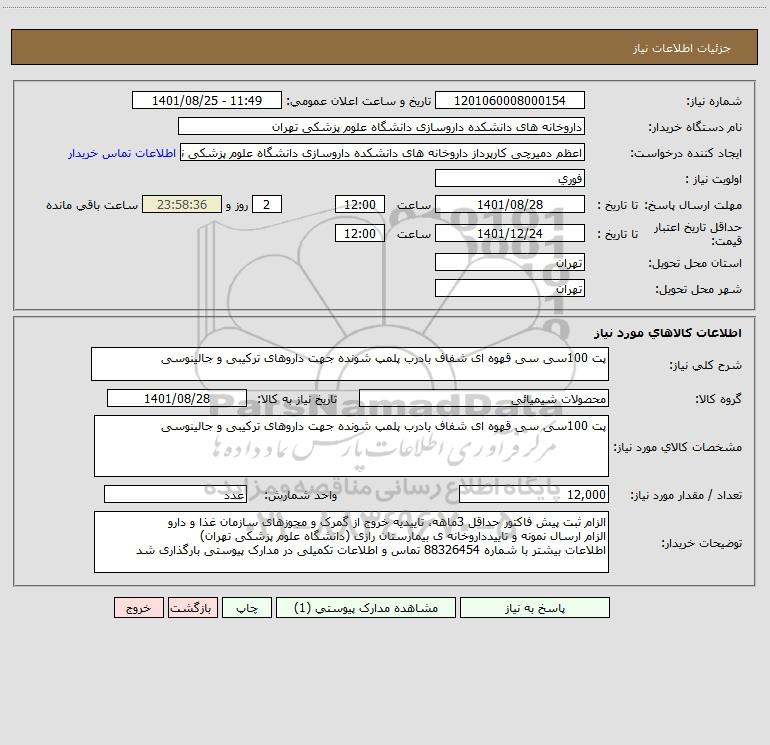Click the شهر محل تحویل field
Image resolution: width=770 pixels, height=745 pixels.
point(510,288)
